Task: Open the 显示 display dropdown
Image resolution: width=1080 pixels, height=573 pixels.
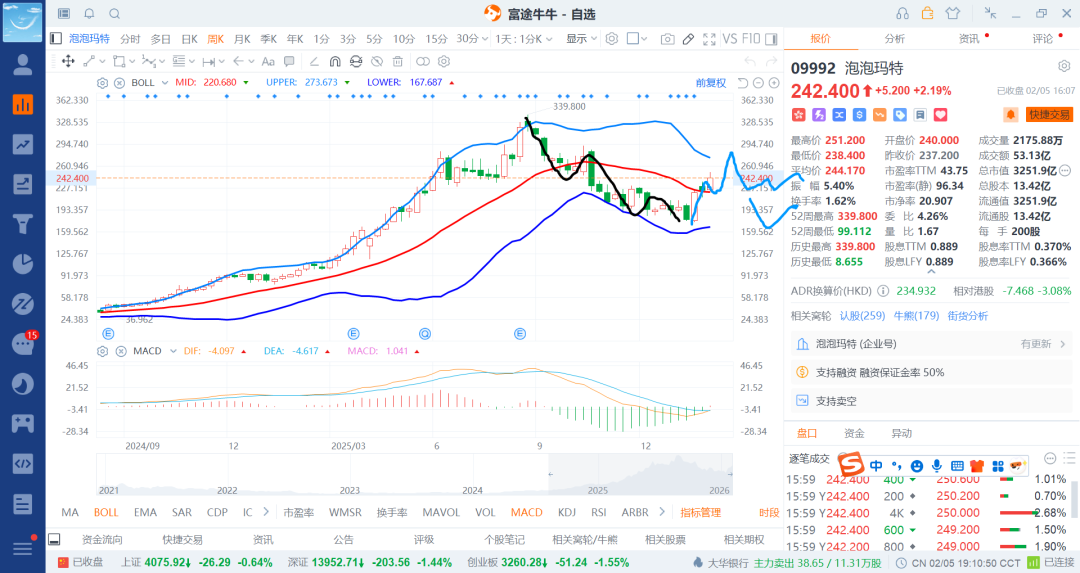Action: tap(580, 39)
